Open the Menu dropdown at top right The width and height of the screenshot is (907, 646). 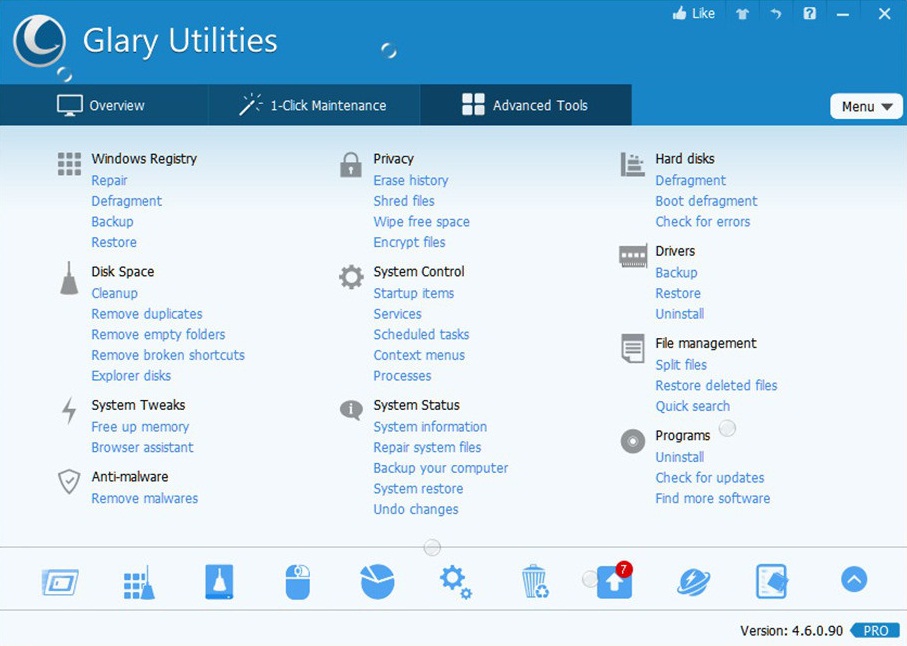pos(864,106)
